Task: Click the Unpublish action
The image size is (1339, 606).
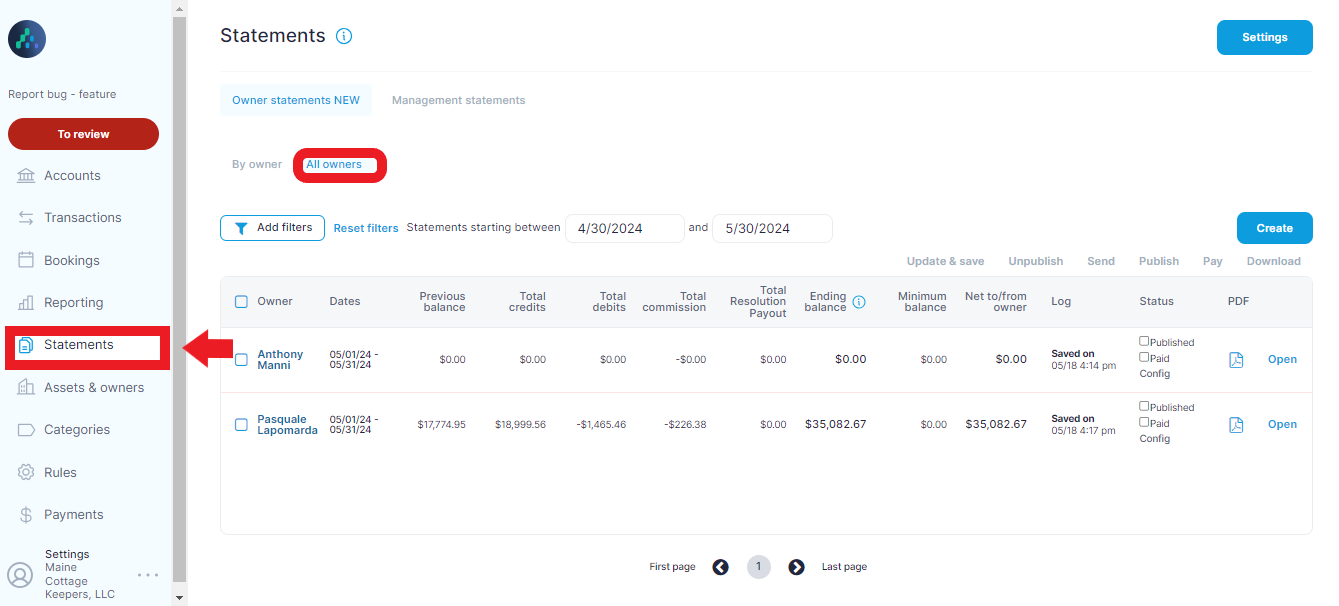Action: point(1036,261)
